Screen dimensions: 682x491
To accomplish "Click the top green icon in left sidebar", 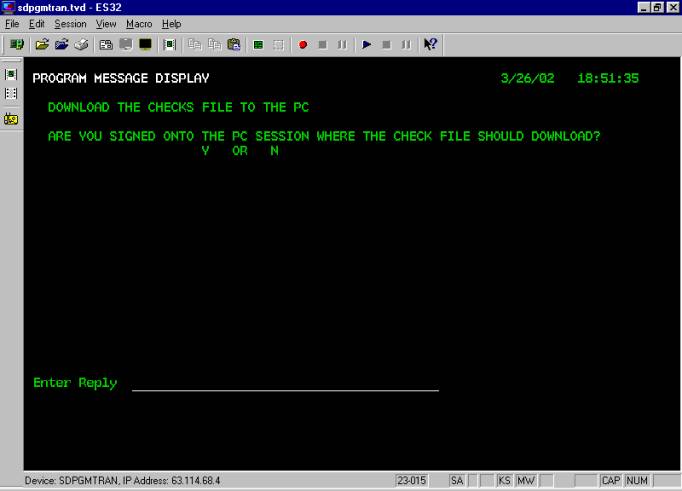I will [11, 74].
